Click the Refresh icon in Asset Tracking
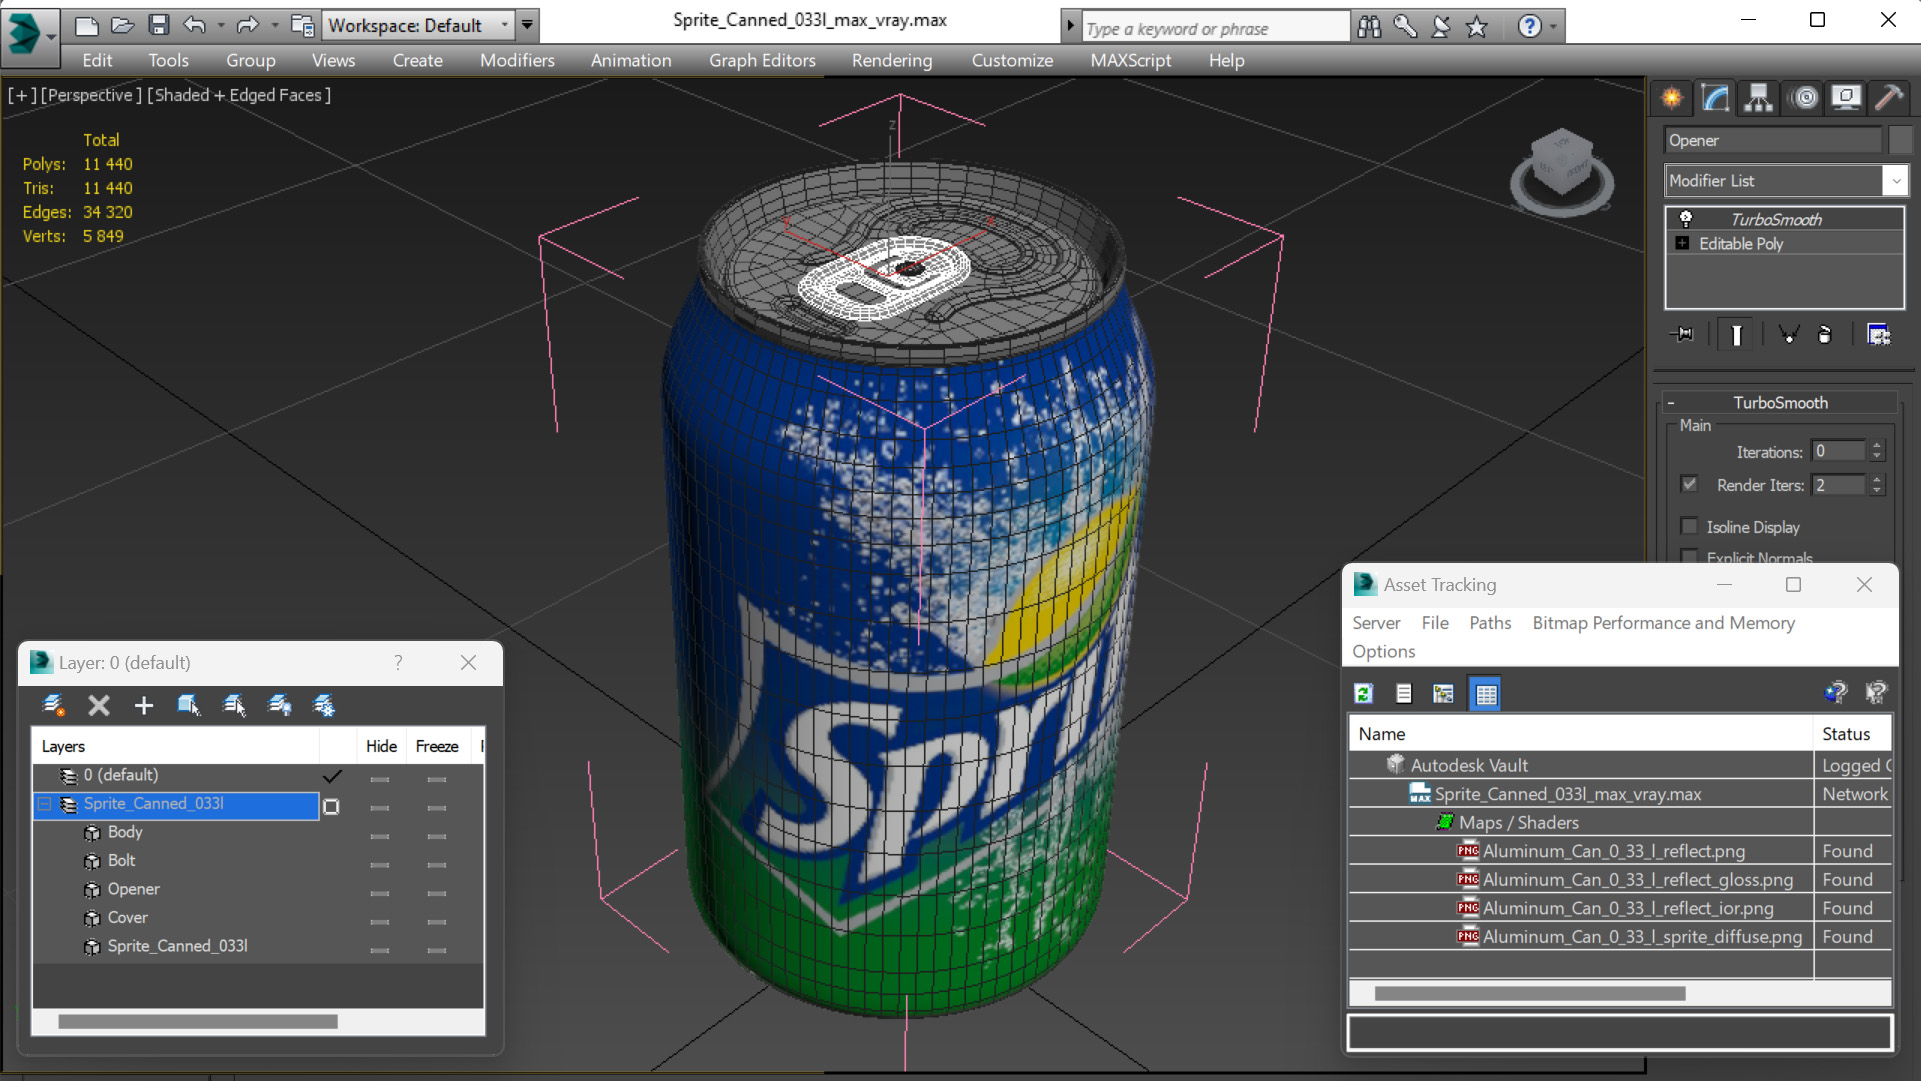1921x1081 pixels. pos(1363,693)
